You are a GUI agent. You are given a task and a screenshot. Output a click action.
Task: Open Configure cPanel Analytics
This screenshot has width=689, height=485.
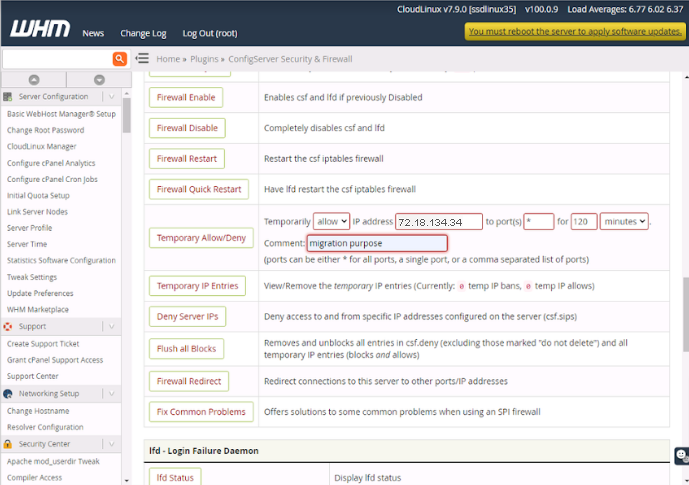[x=51, y=163]
